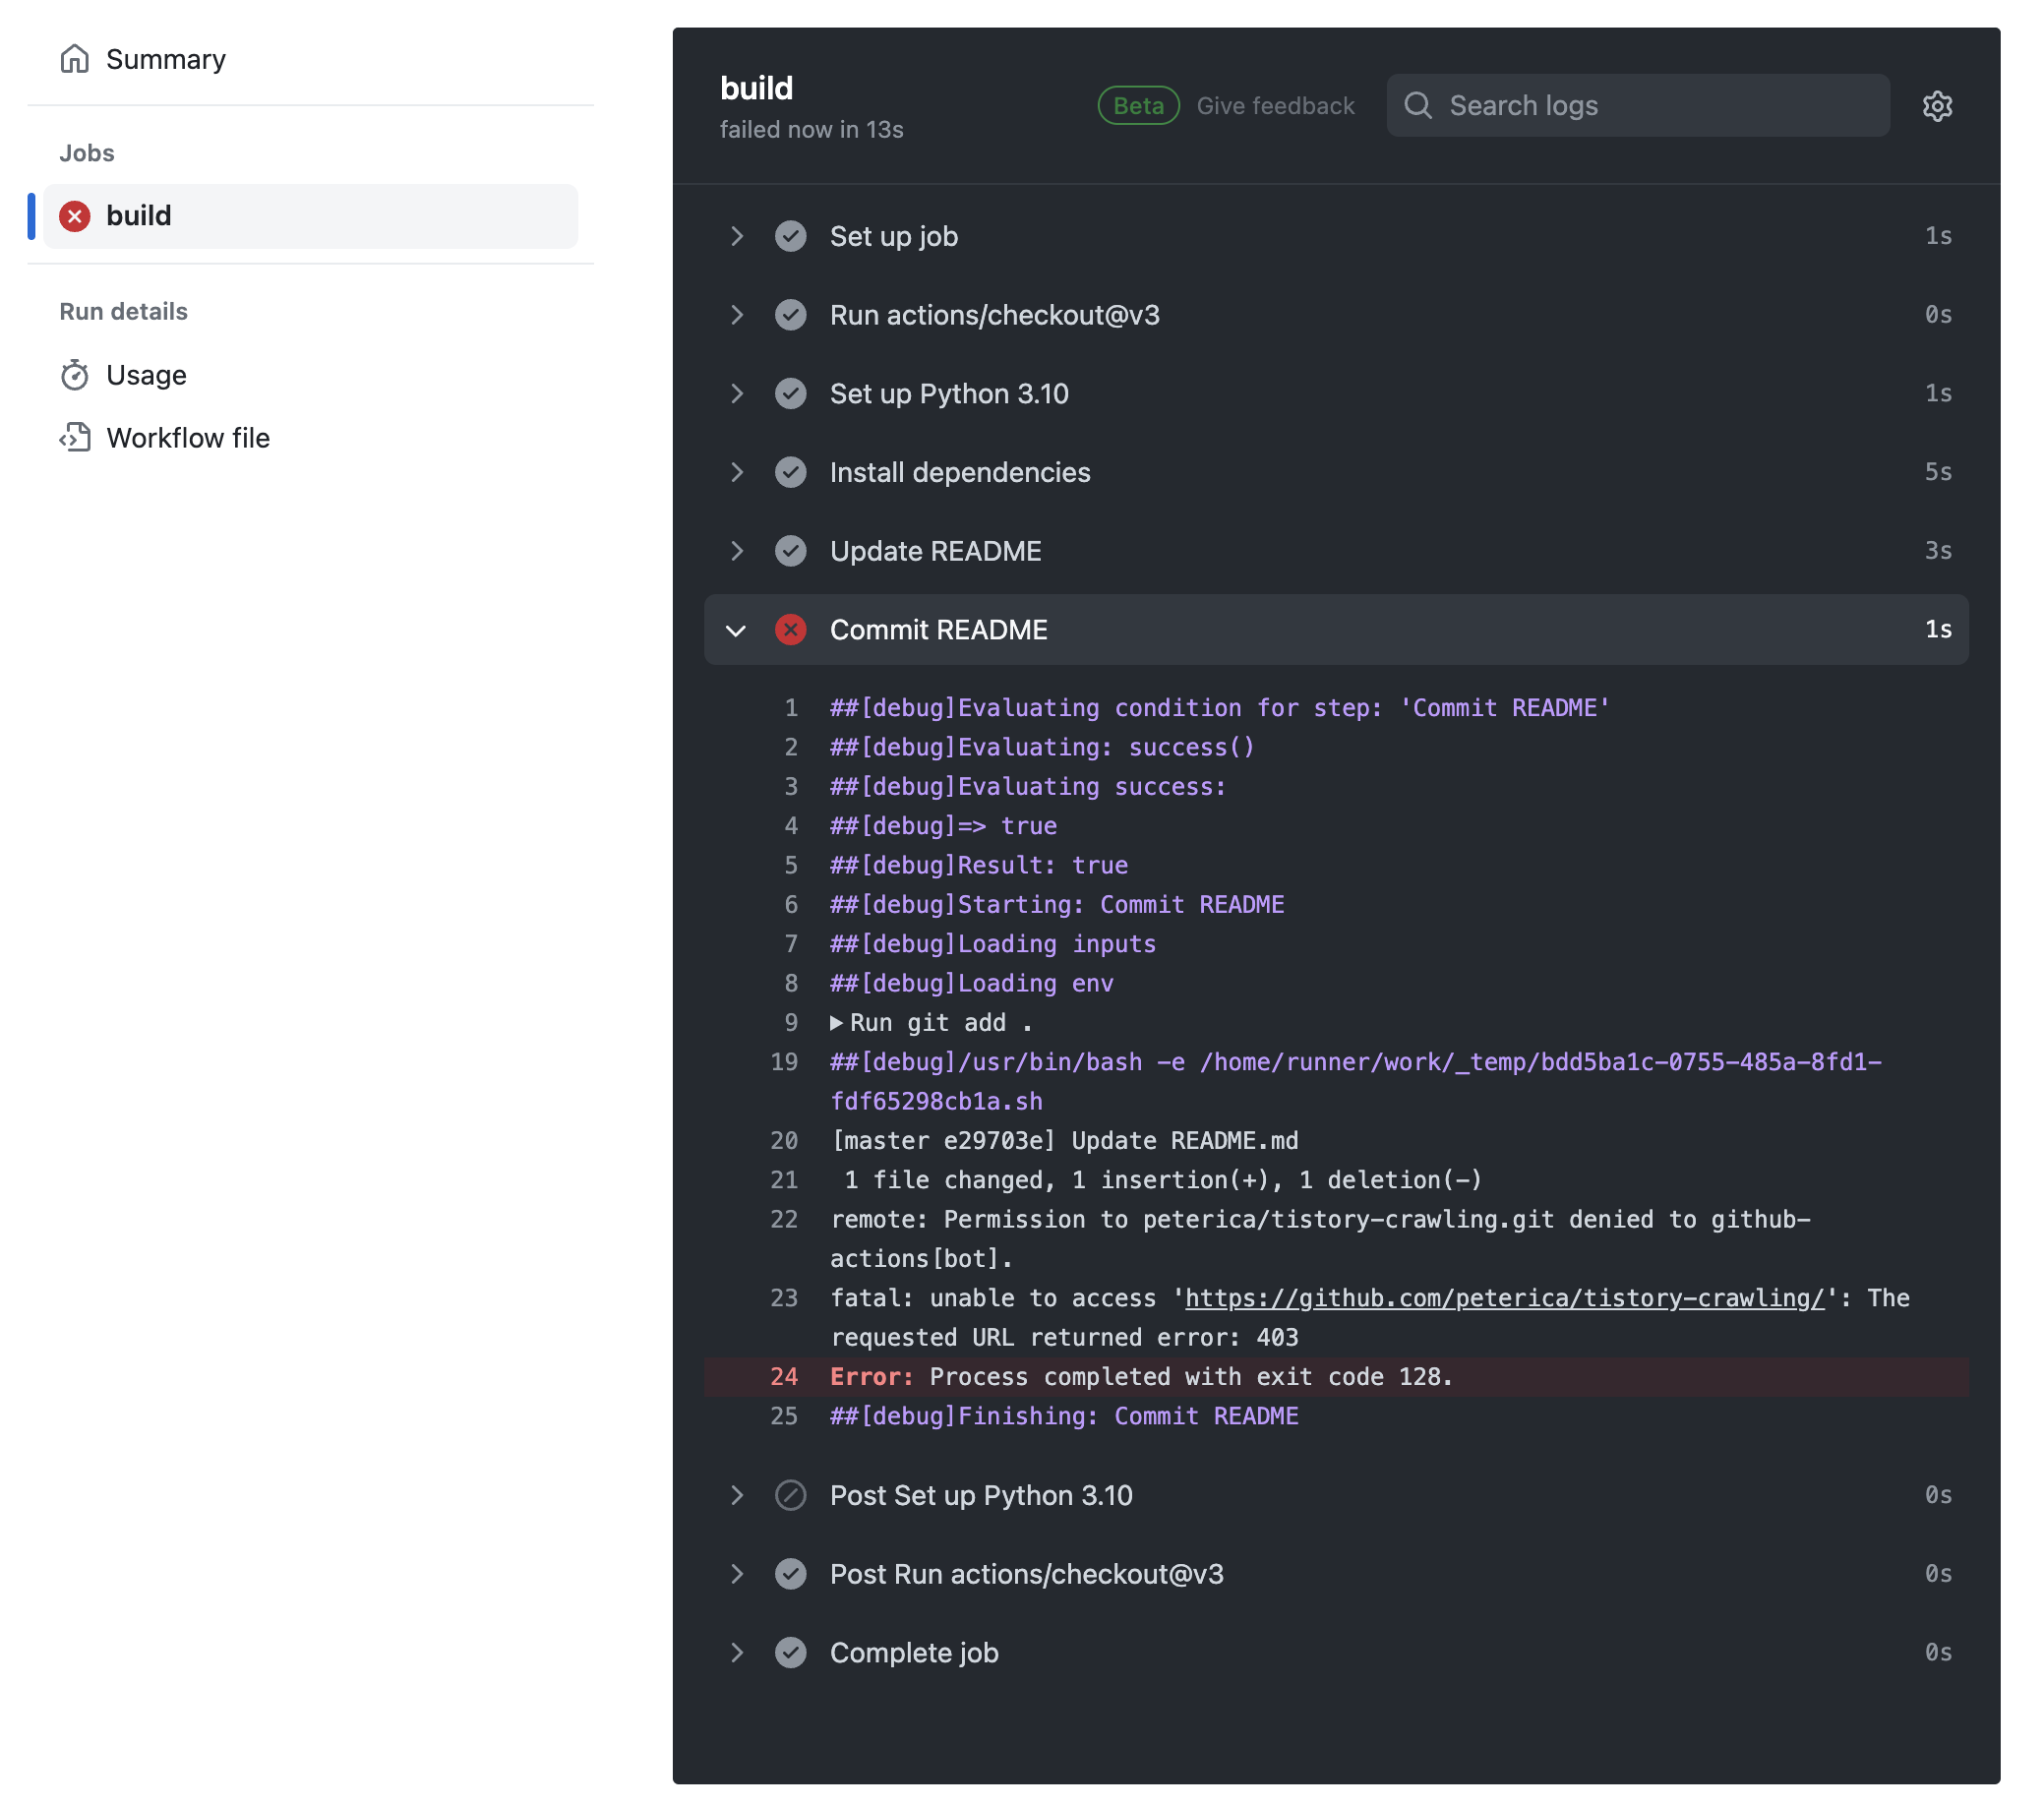Click the red failure icon on Commit README
This screenshot has width=2044, height=1806.
coord(790,630)
